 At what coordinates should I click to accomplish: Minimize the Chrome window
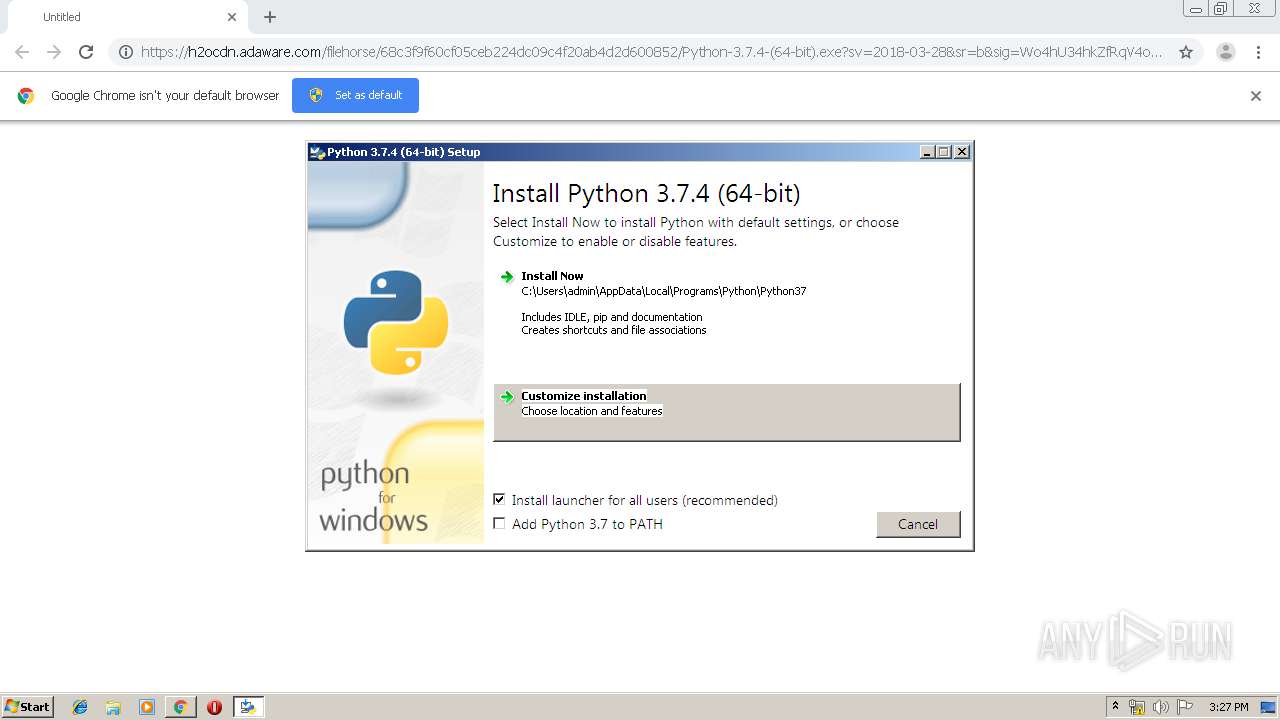[1196, 9]
